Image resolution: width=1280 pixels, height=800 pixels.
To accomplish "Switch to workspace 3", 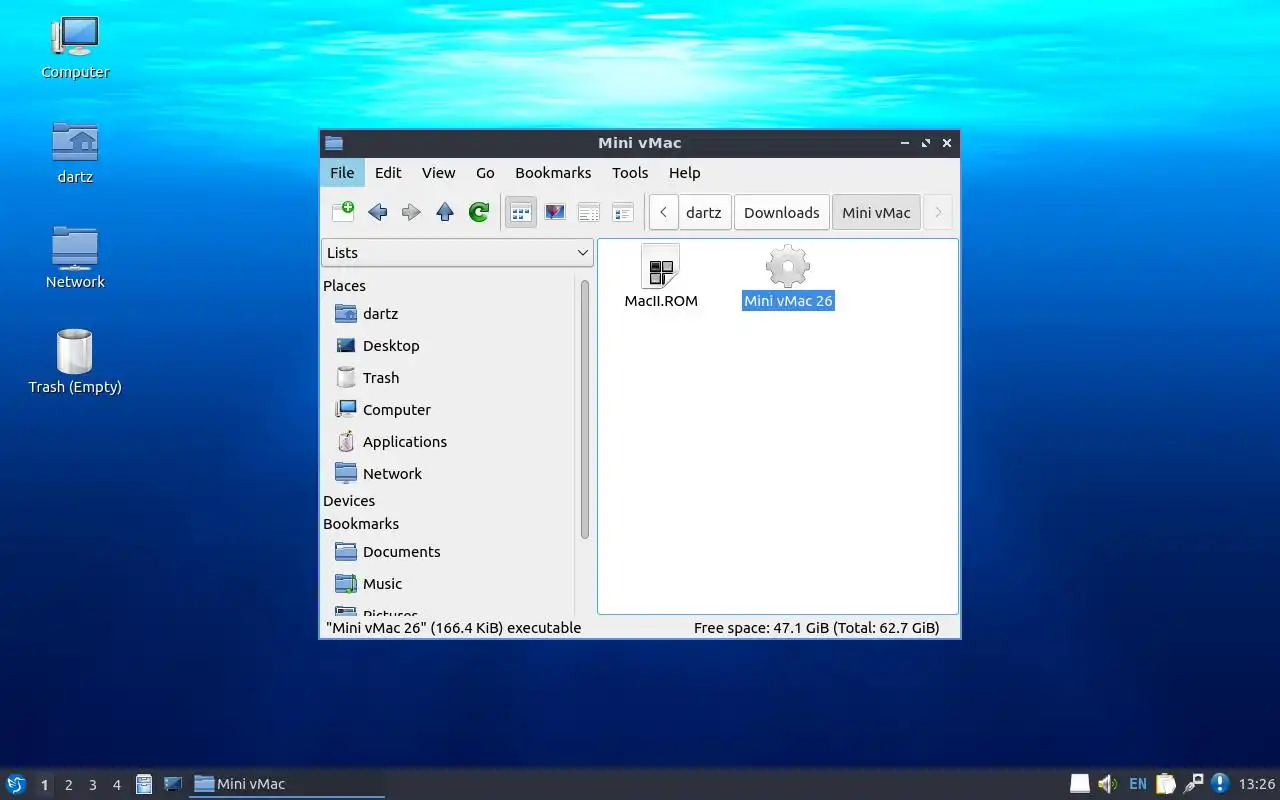I will coord(92,785).
